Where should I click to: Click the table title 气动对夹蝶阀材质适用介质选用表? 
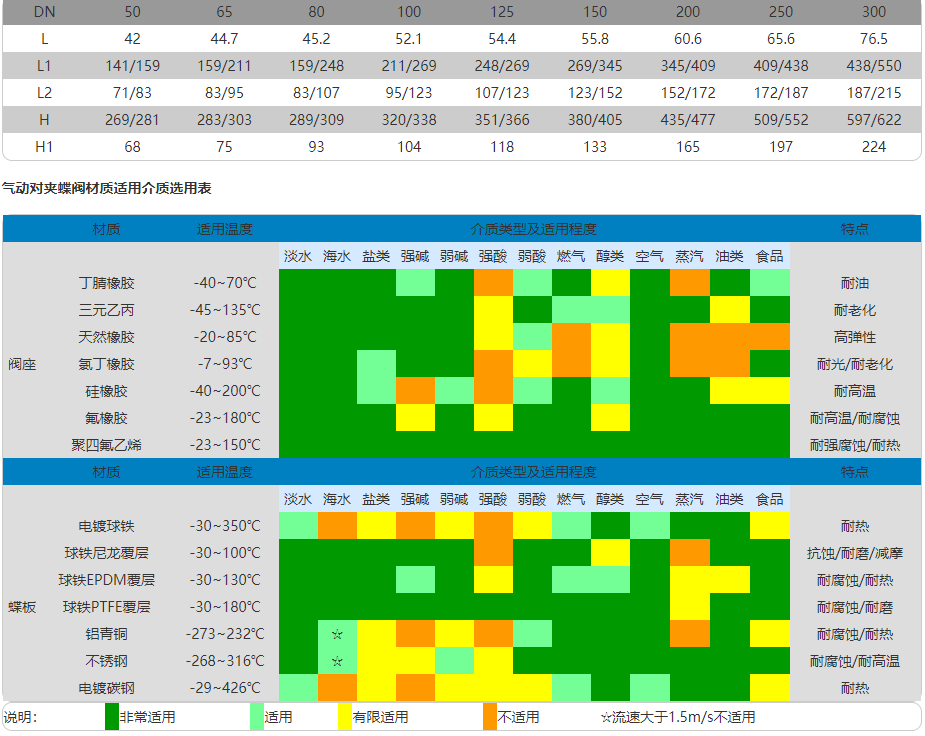tap(106, 188)
